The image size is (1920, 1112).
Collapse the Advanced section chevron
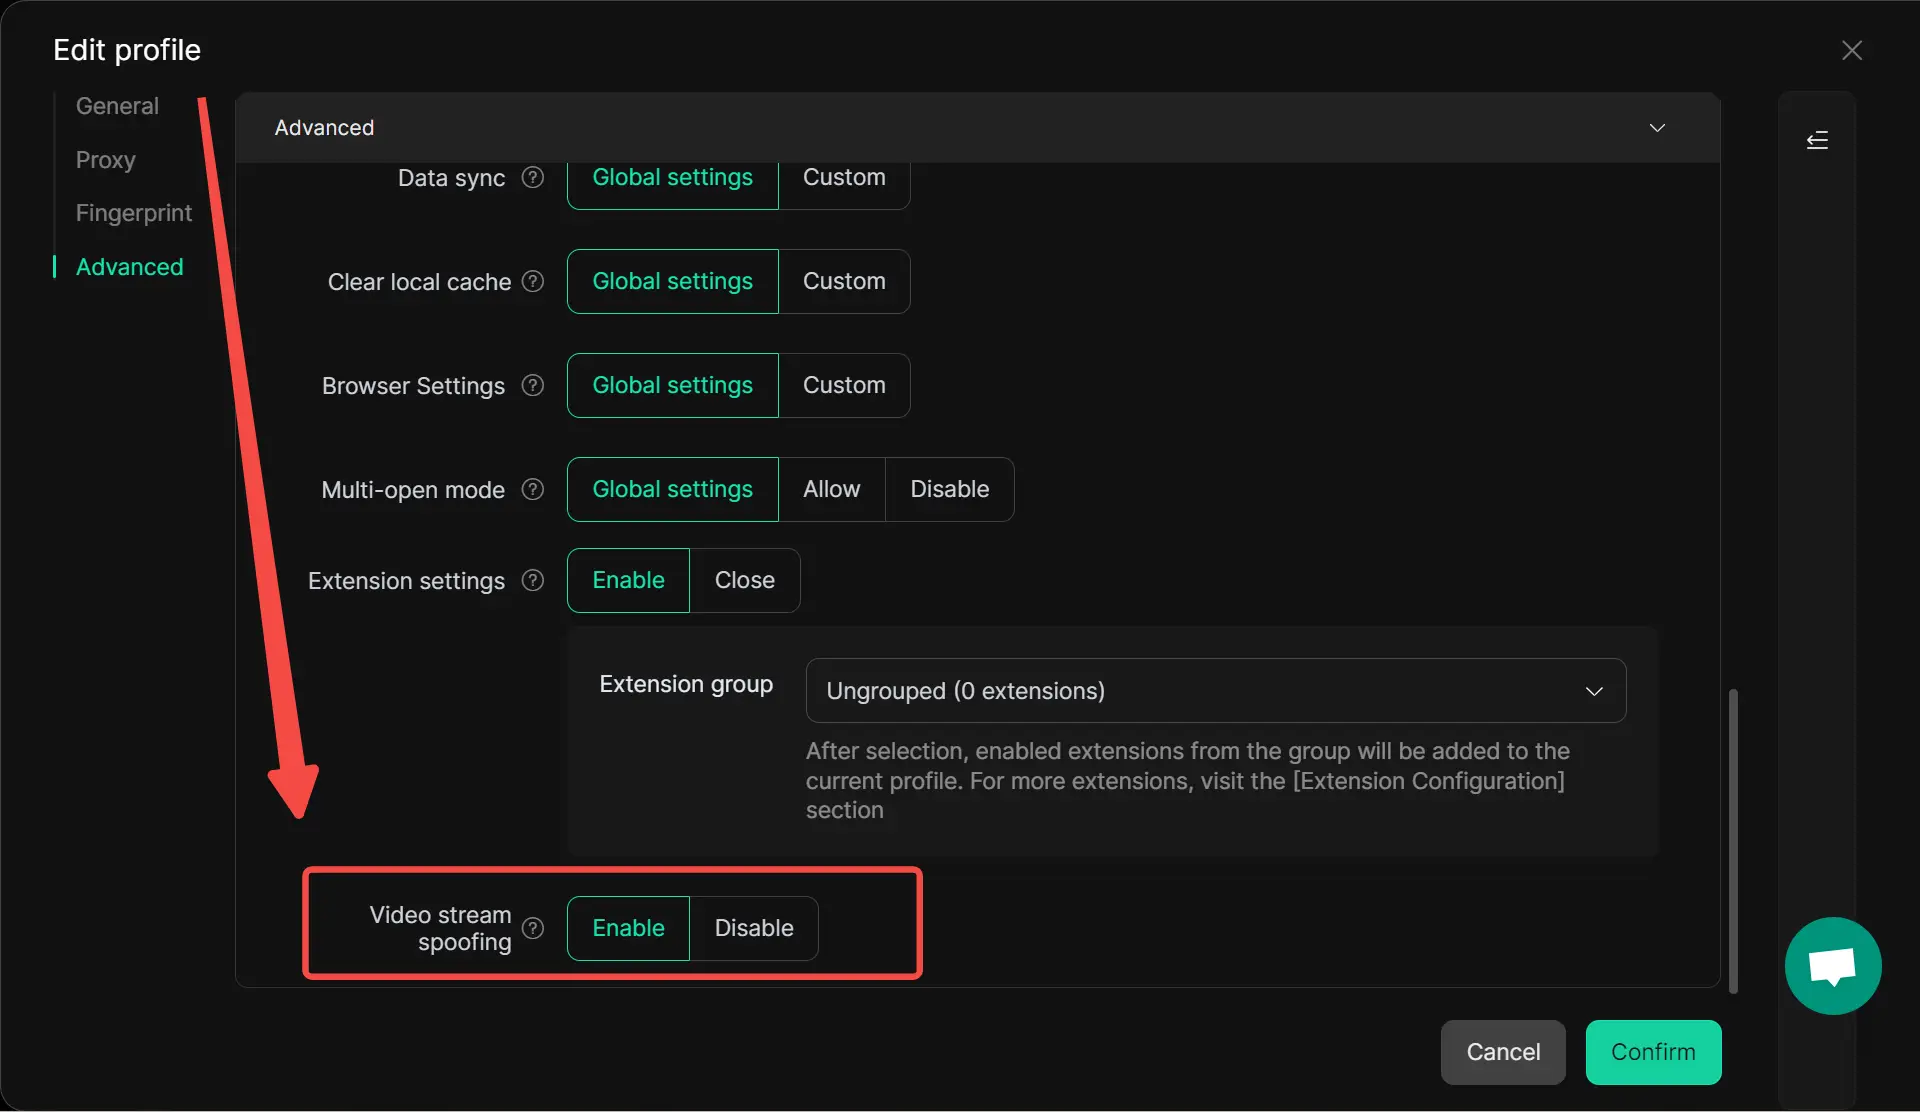pyautogui.click(x=1657, y=128)
